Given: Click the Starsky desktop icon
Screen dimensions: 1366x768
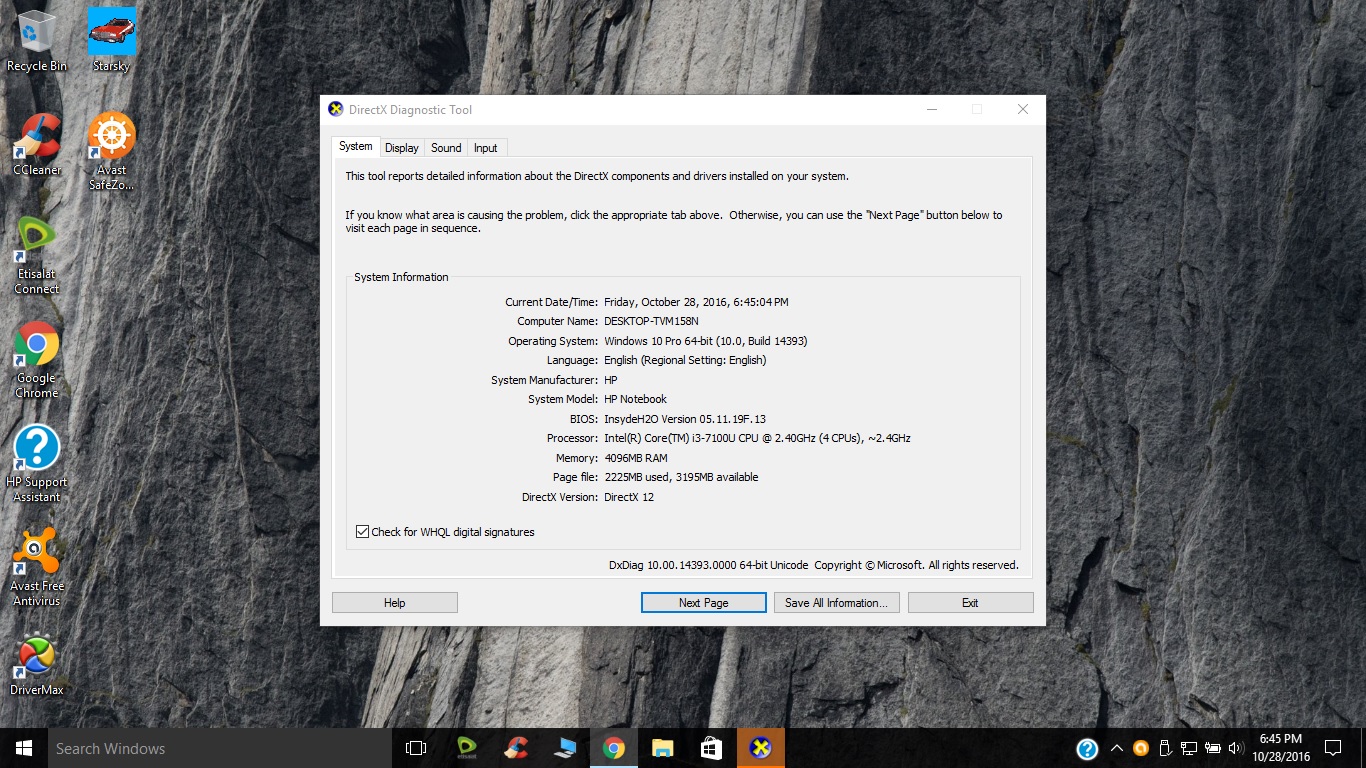Looking at the screenshot, I should click(x=111, y=33).
